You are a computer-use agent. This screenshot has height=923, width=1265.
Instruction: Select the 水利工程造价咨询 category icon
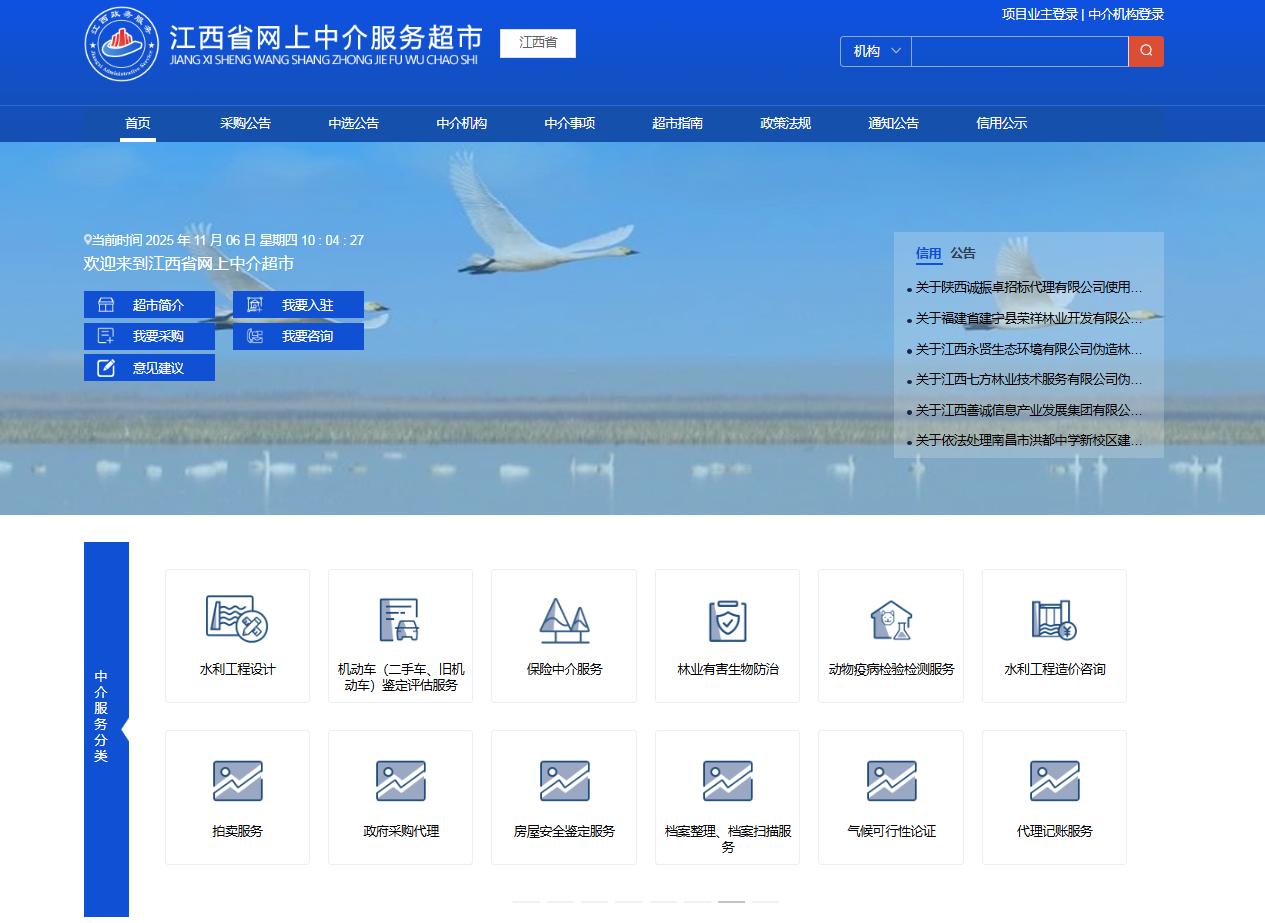(1053, 620)
